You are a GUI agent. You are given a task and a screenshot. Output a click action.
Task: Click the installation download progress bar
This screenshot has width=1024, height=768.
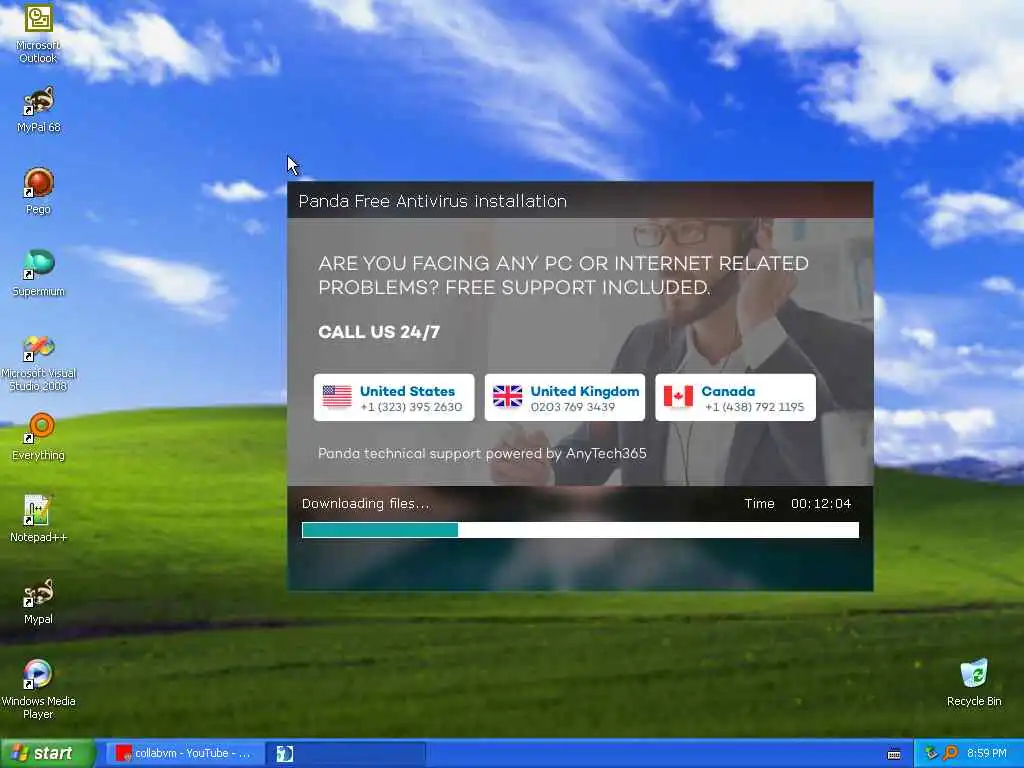pos(580,530)
